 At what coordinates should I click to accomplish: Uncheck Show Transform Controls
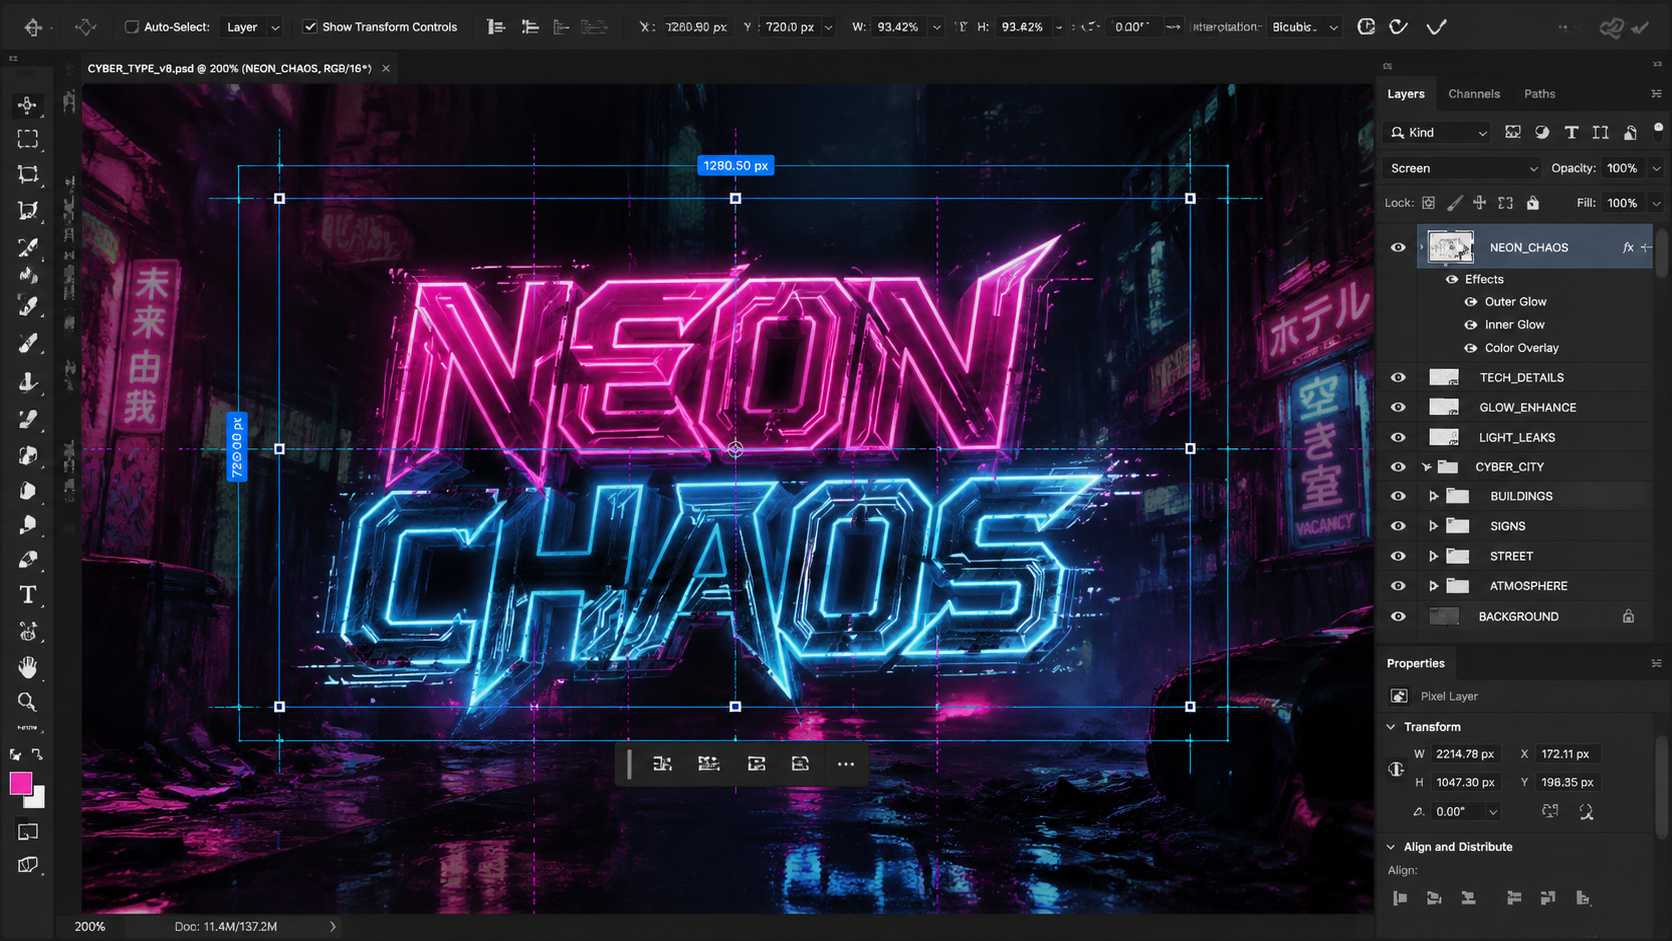[x=310, y=27]
